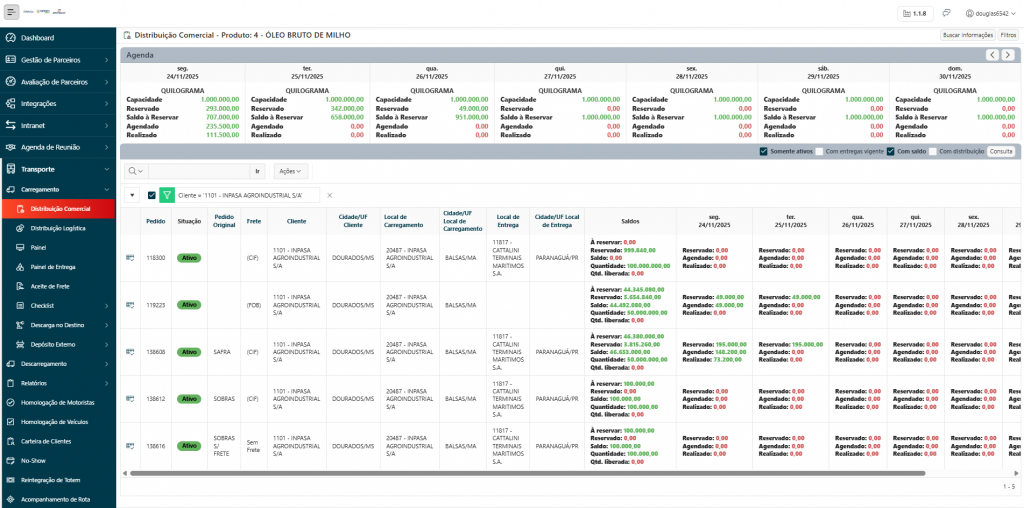The height and width of the screenshot is (508, 1024).
Task: Open the search column selector dropdown
Action: [x=136, y=171]
